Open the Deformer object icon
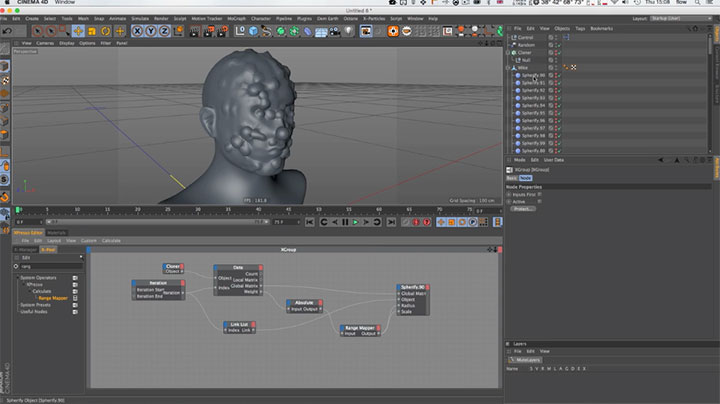The width and height of the screenshot is (720, 404). [308, 31]
